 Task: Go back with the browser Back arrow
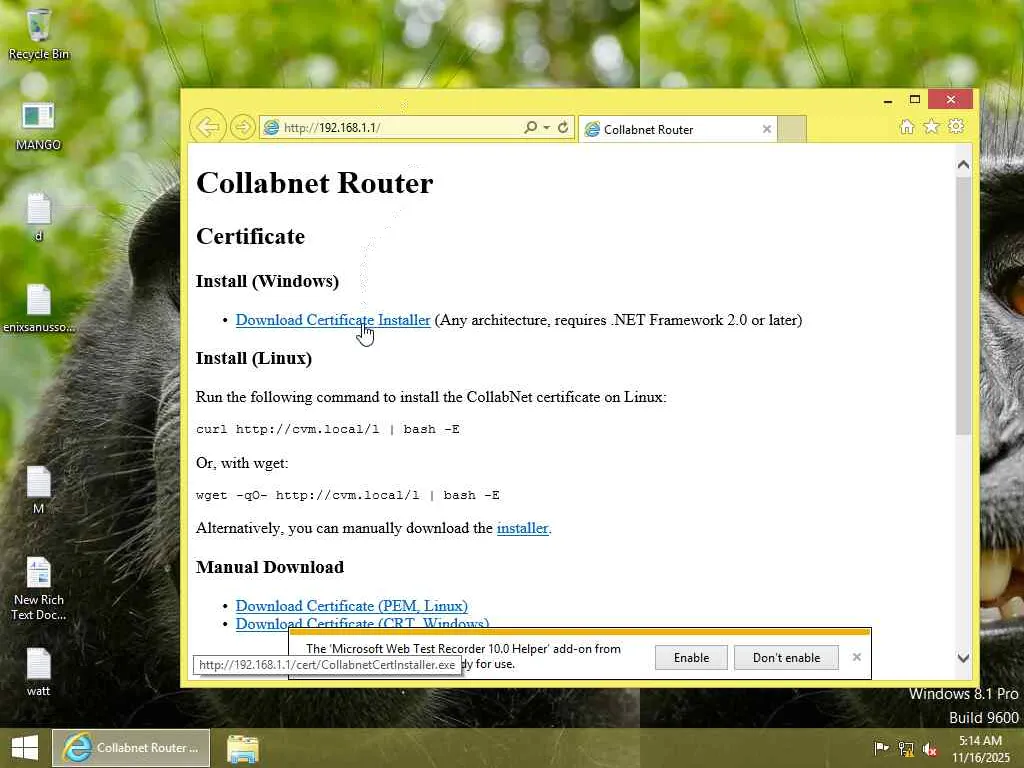pyautogui.click(x=208, y=127)
